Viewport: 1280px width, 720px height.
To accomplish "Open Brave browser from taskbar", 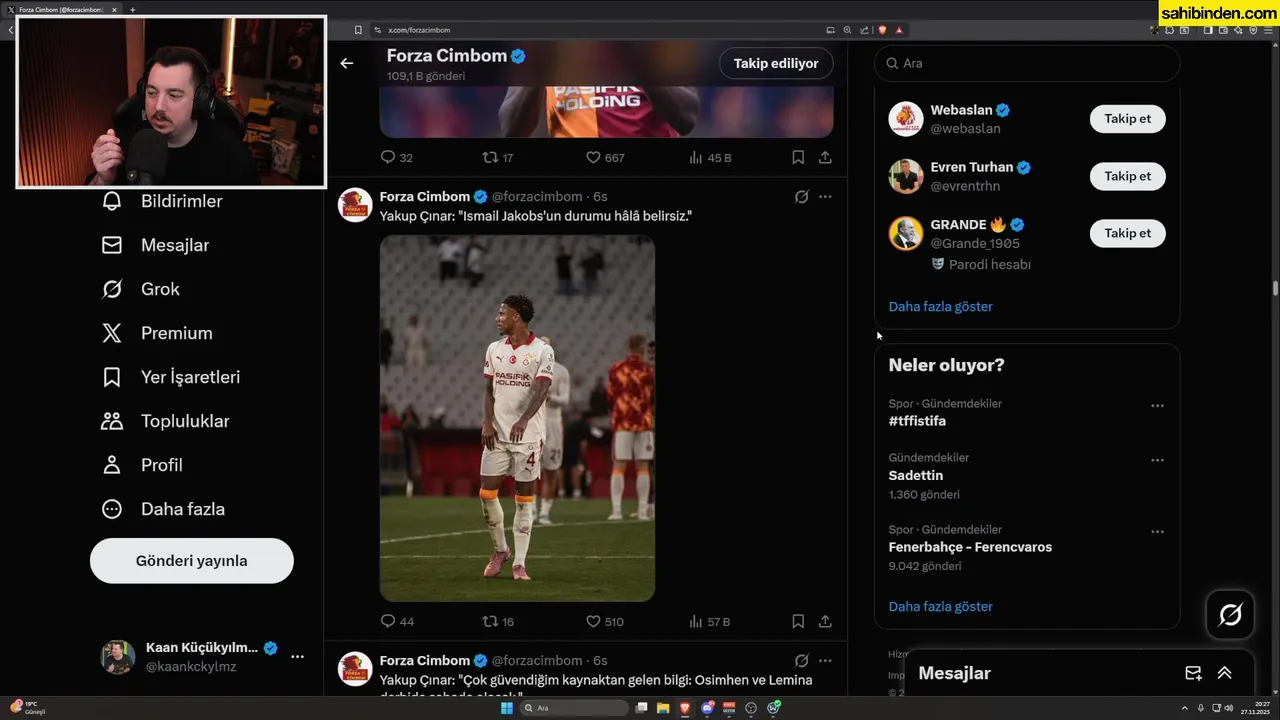I will click(x=685, y=708).
